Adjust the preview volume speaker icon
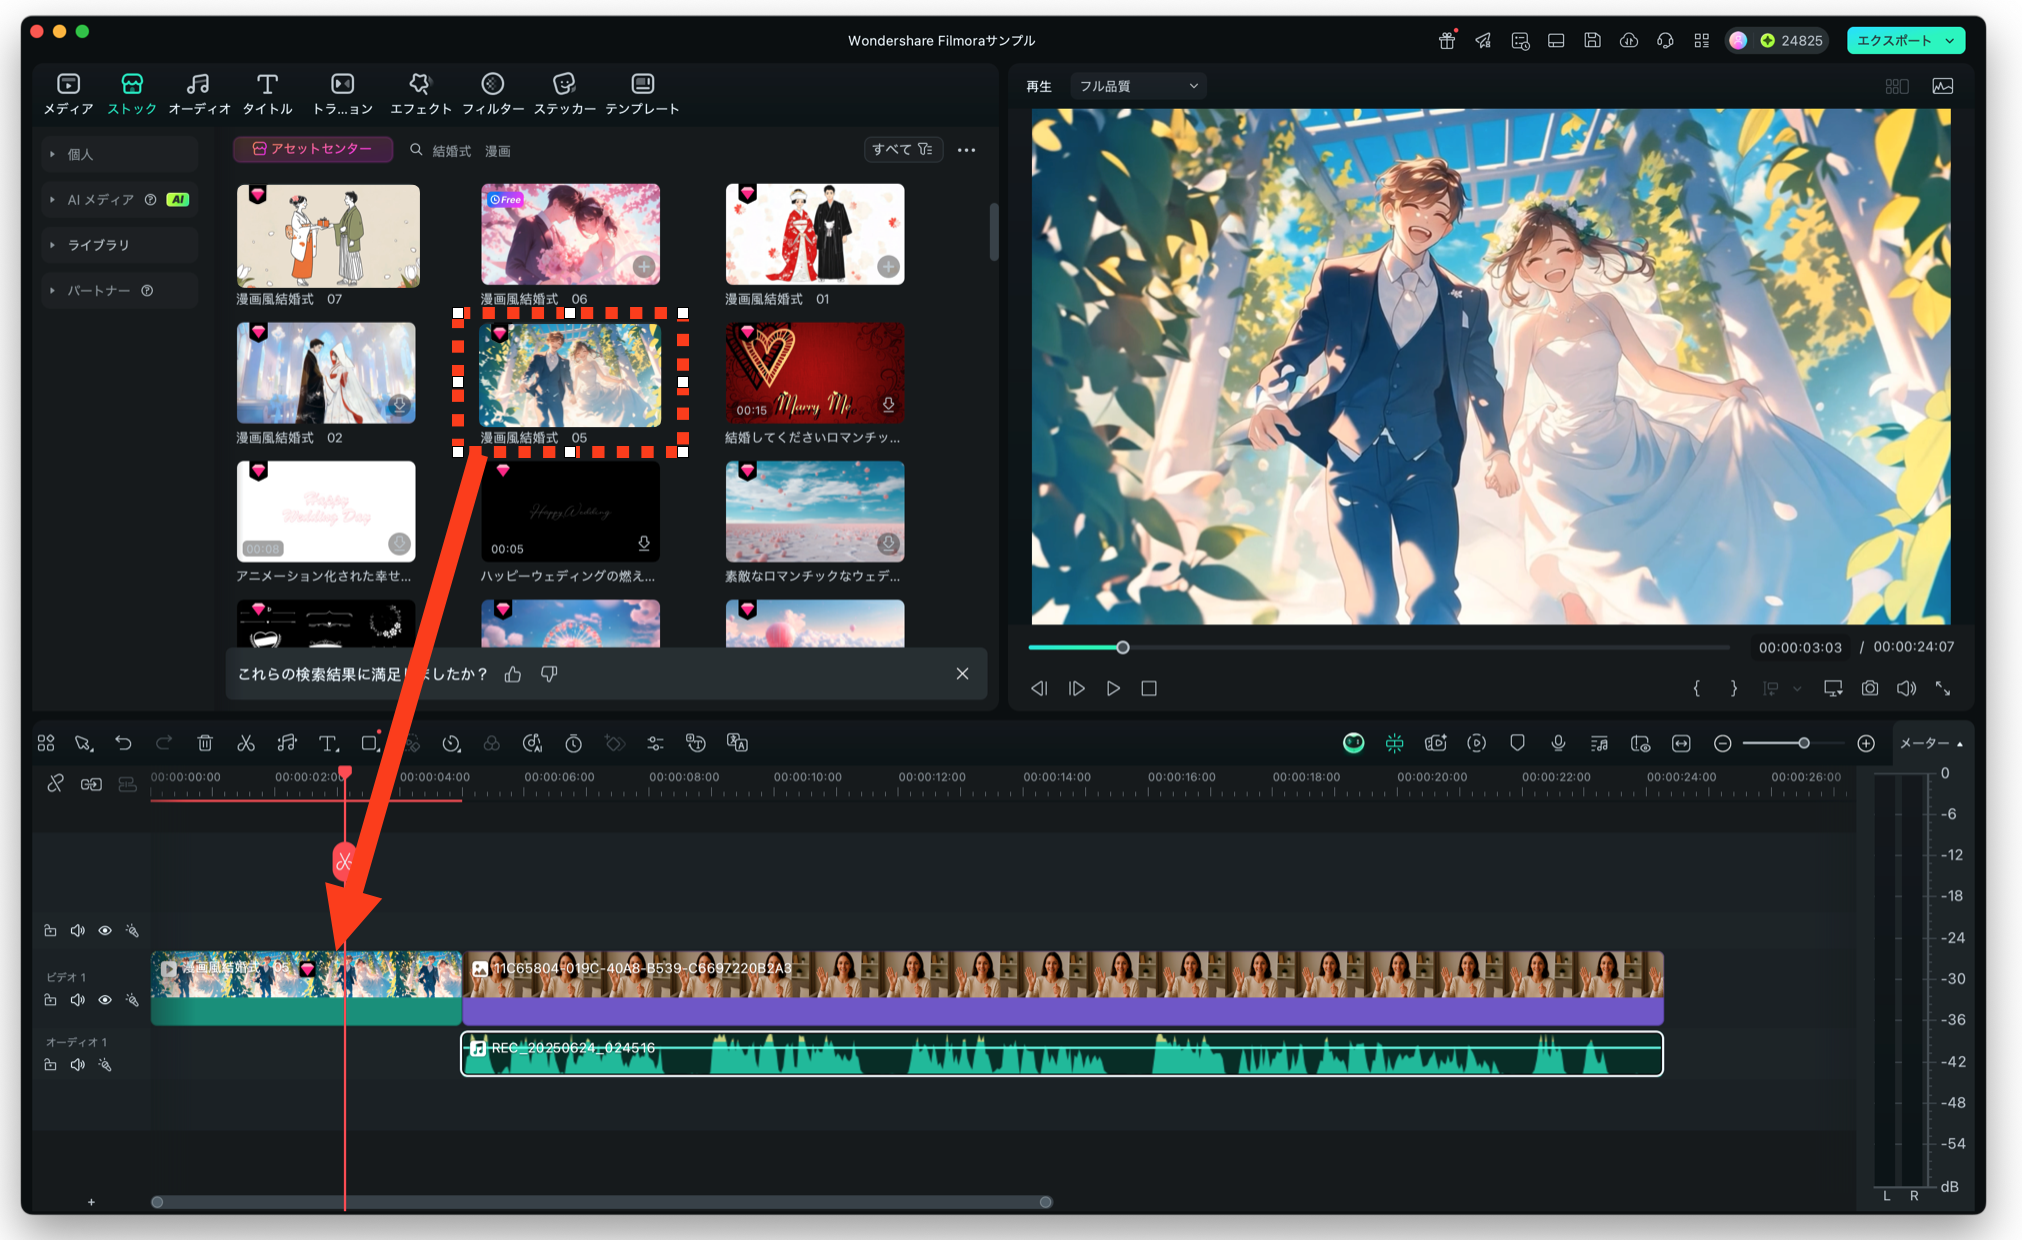2022x1240 pixels. 1907,689
